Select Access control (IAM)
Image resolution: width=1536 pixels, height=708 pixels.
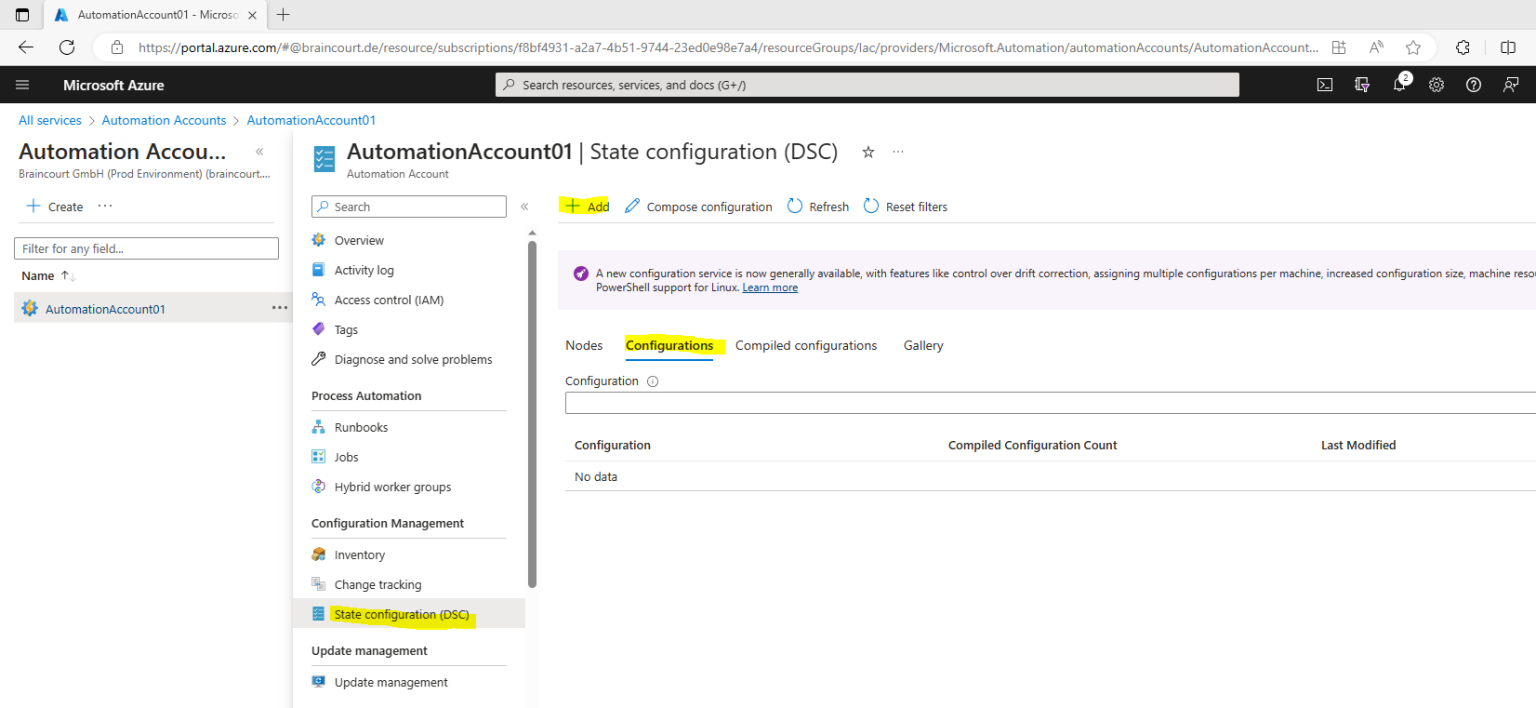pos(390,299)
